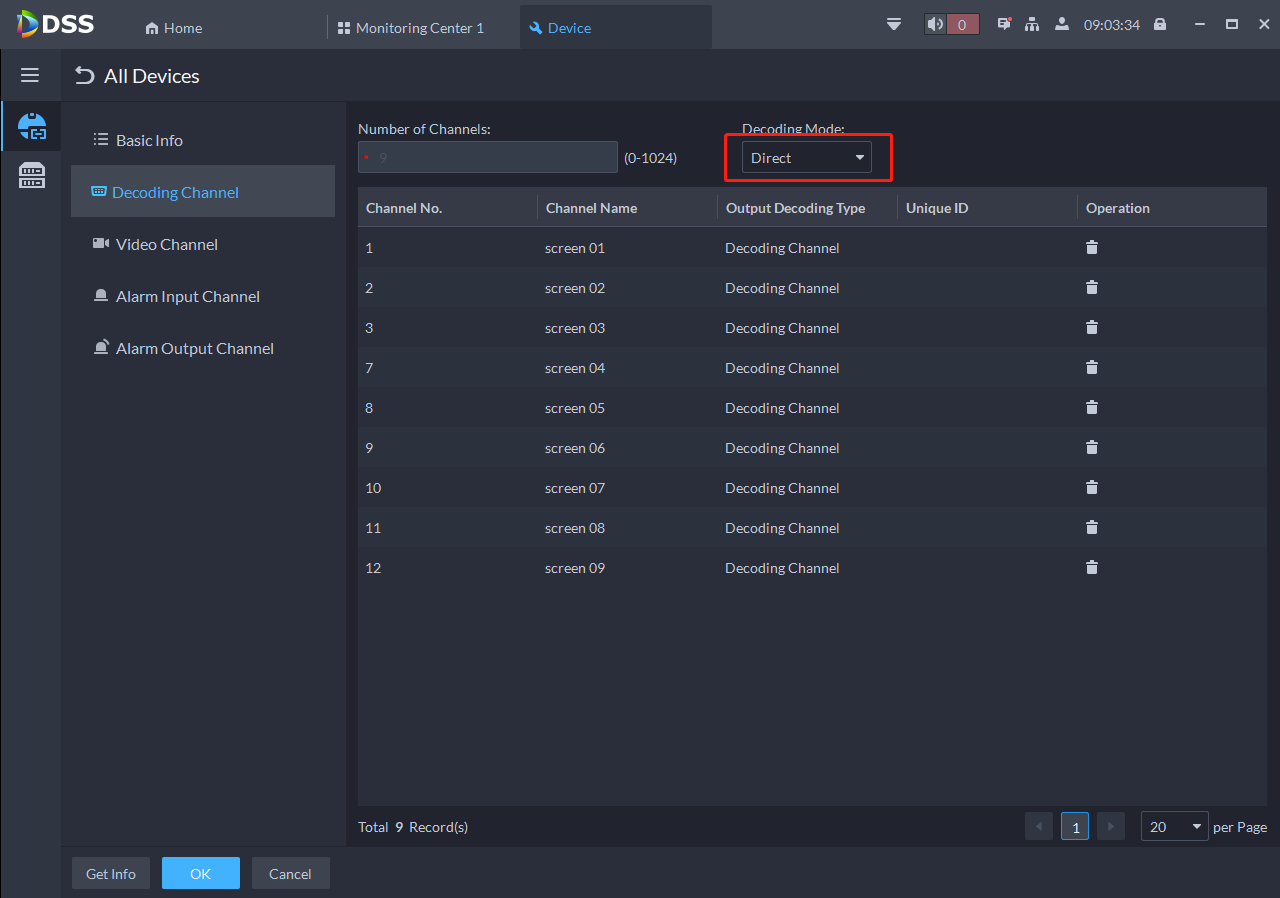This screenshot has width=1280, height=898.
Task: Select channel number 10 cell
Action: coord(373,488)
